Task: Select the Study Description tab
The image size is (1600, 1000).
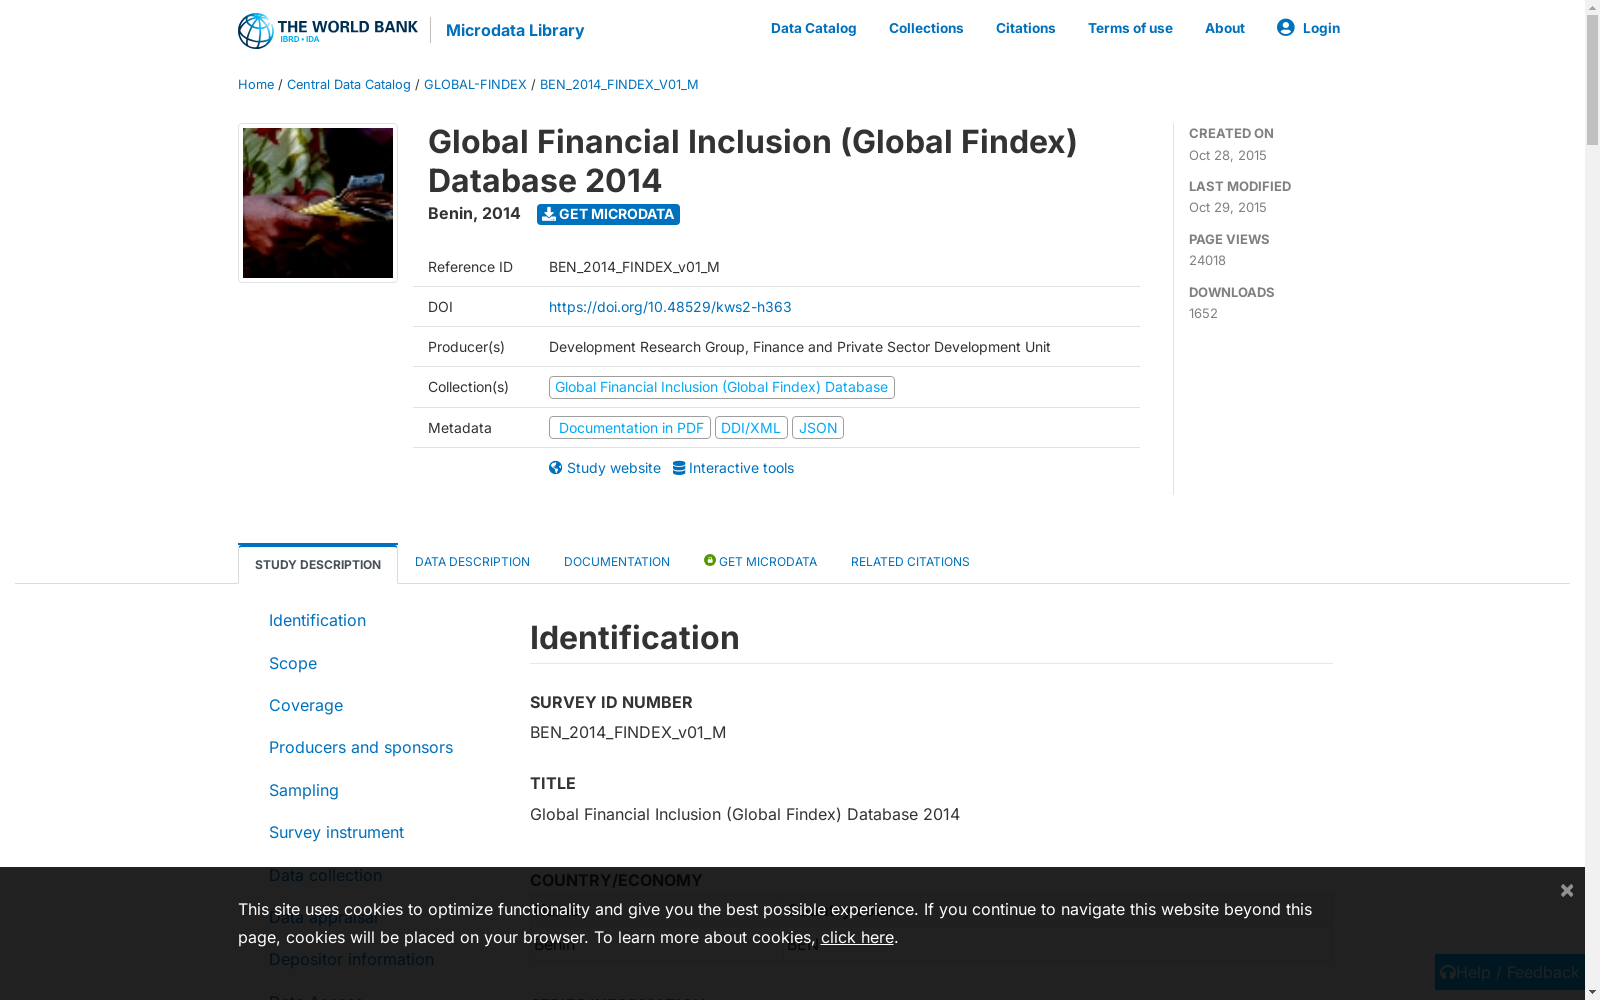Action: pos(318,564)
